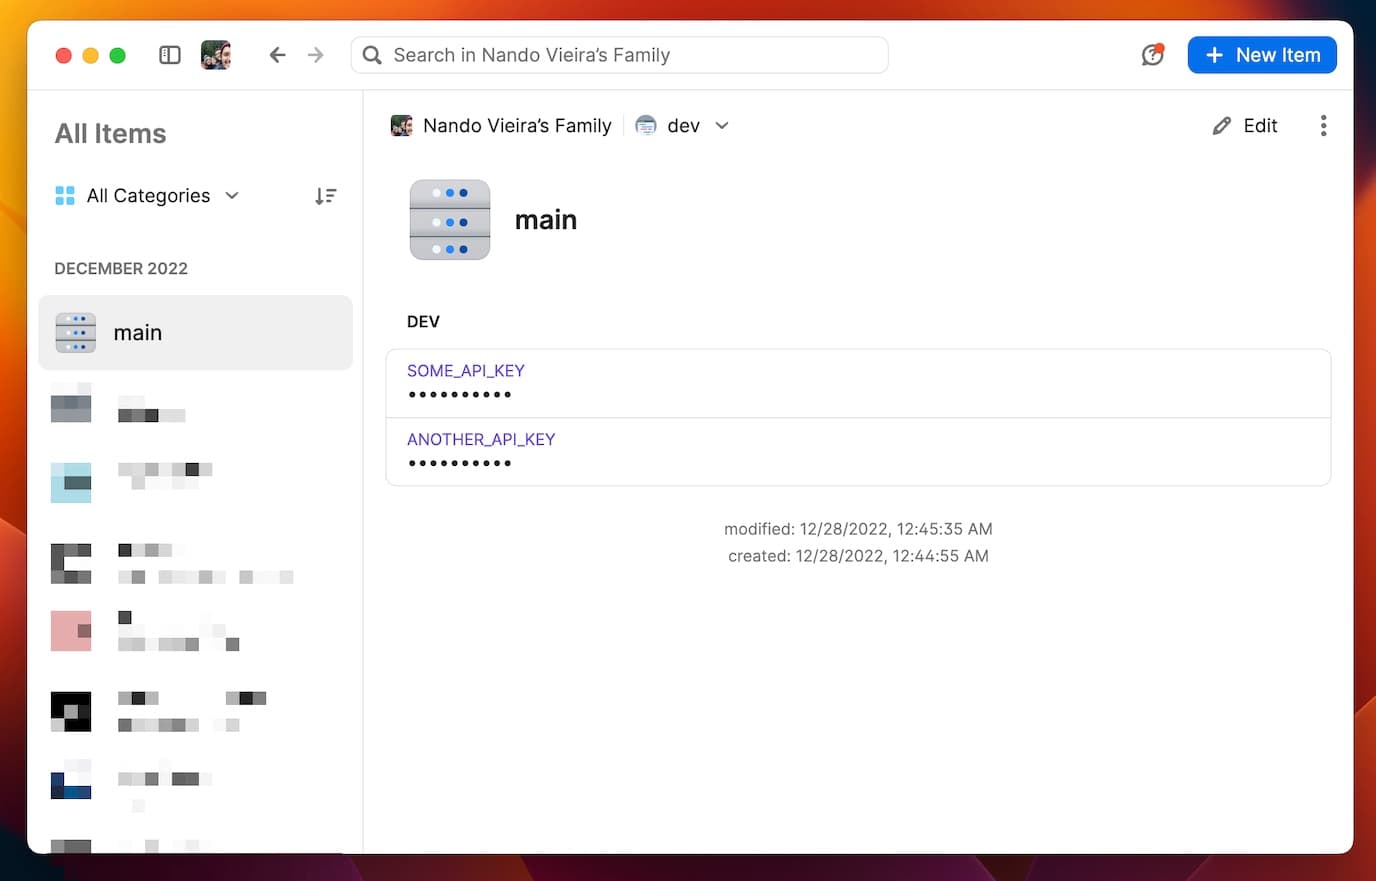Focus the Search in Nando Vieira's Family box
This screenshot has height=881, width=1376.
[x=620, y=55]
